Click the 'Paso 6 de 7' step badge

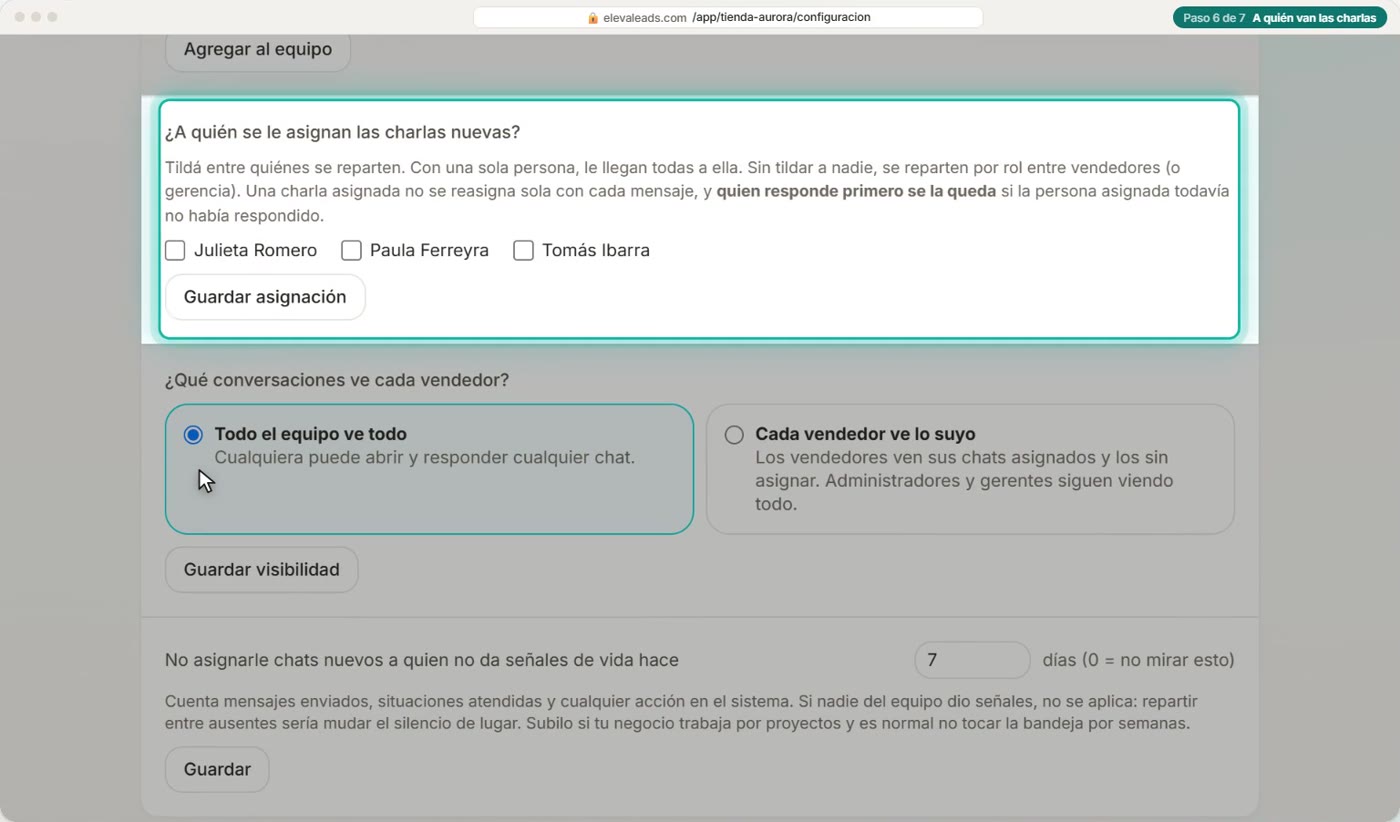tap(1281, 17)
